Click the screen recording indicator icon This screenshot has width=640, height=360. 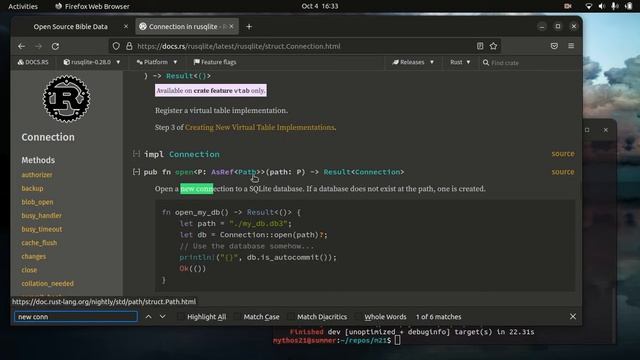pos(568,6)
